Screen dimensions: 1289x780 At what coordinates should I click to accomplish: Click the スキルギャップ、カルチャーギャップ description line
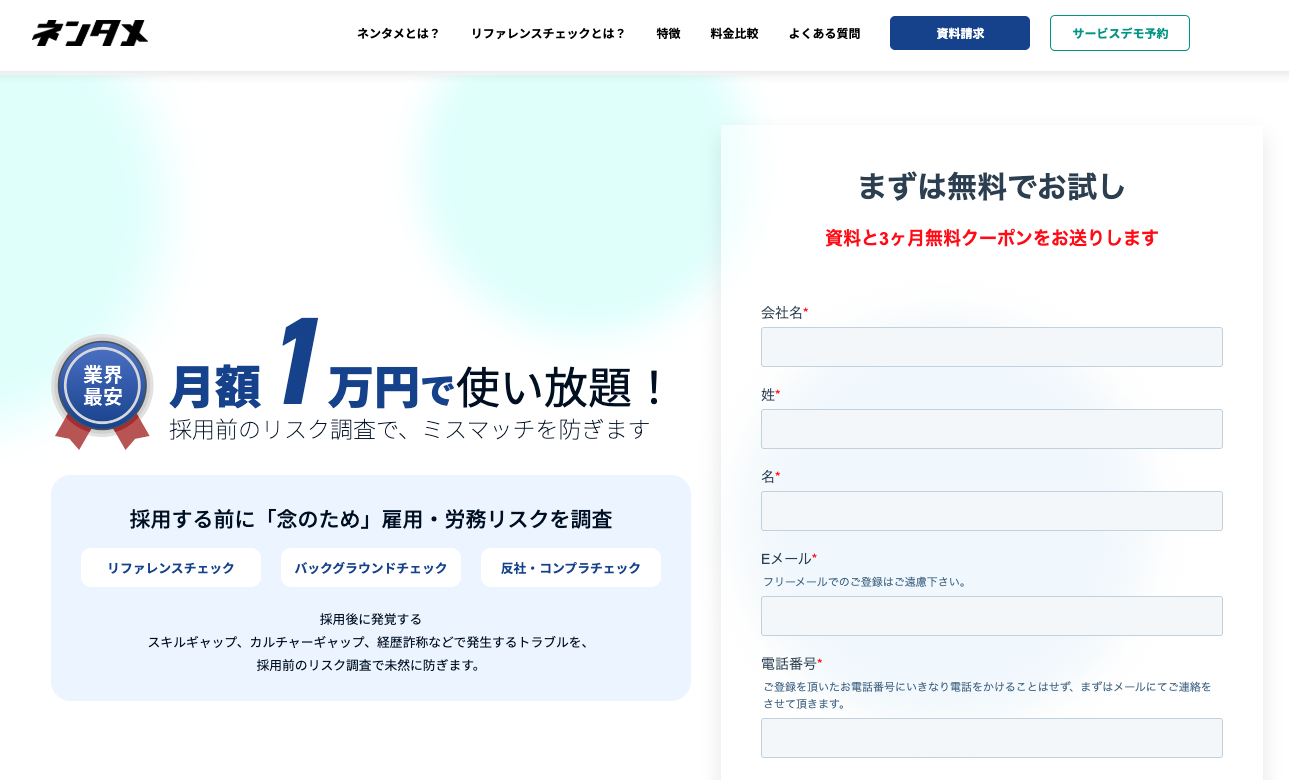coord(371,642)
